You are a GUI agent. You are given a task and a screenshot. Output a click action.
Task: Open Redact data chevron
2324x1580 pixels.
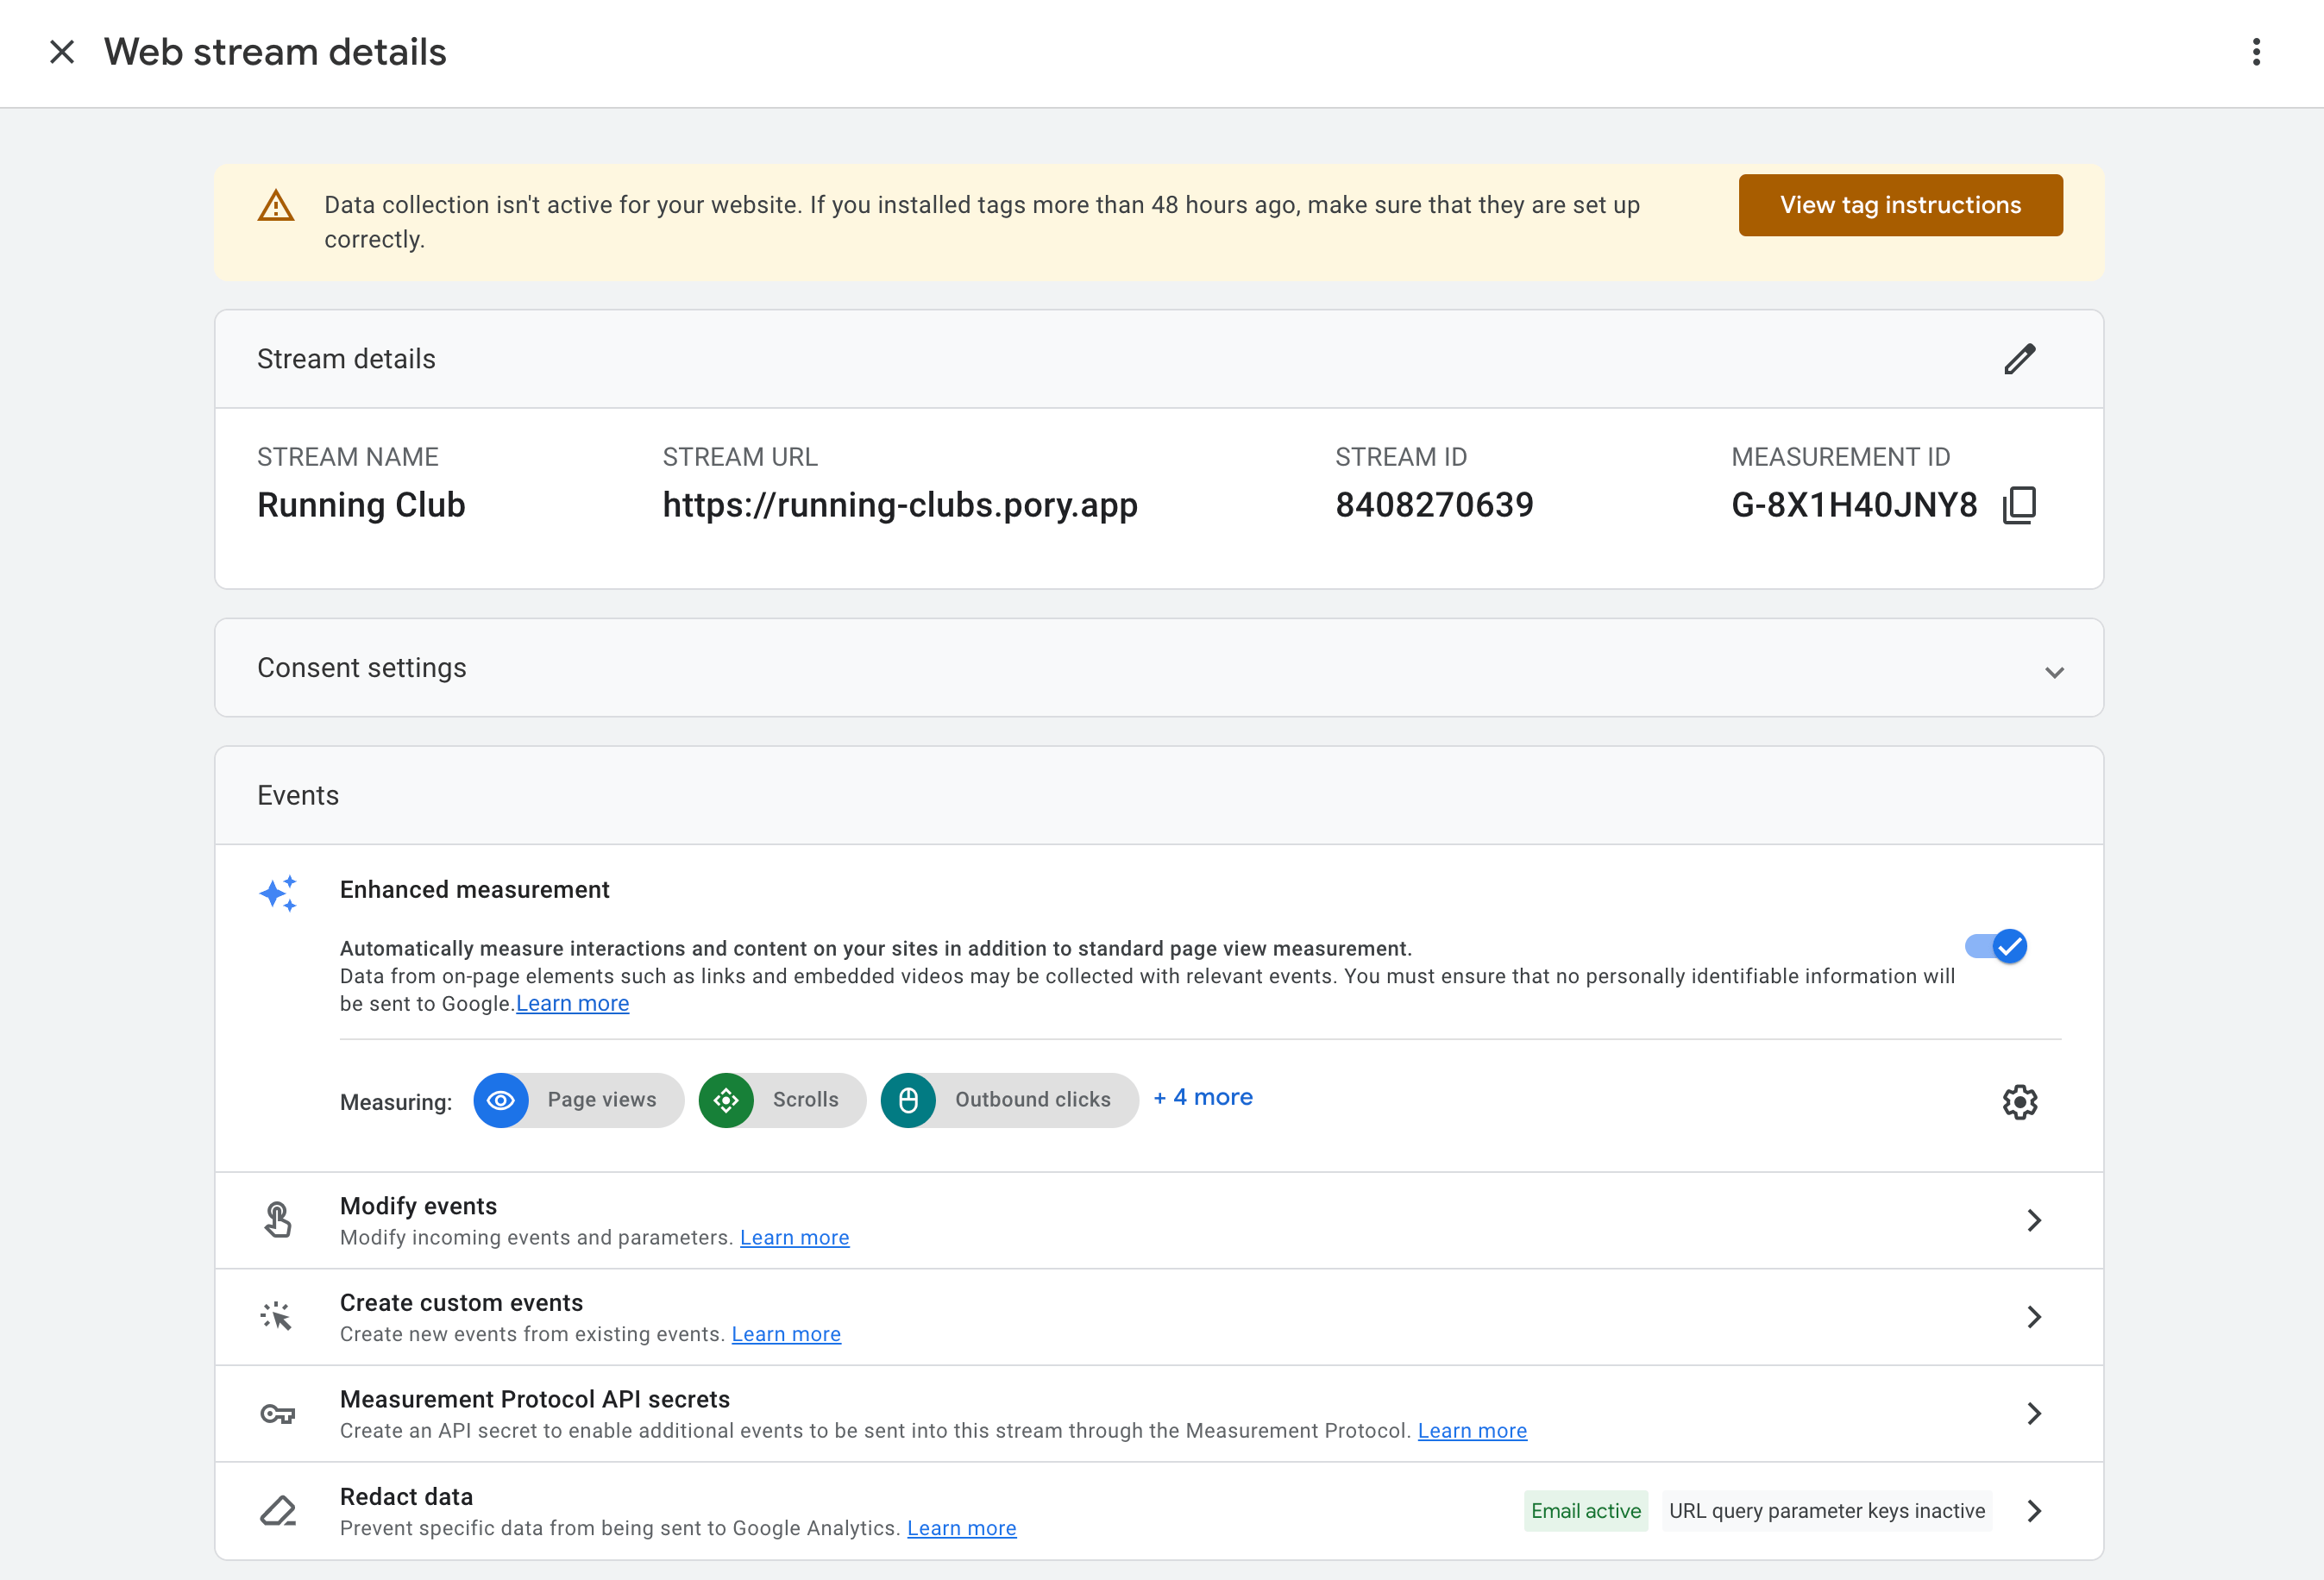point(2034,1511)
